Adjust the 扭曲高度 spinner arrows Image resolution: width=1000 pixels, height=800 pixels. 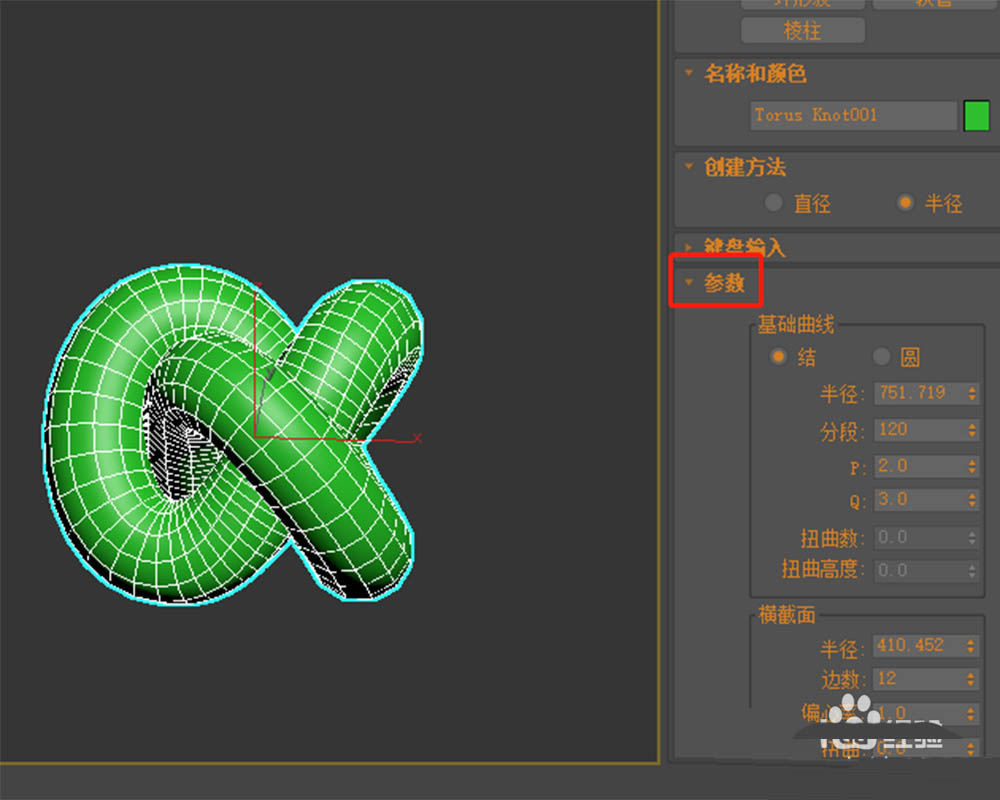[x=972, y=570]
